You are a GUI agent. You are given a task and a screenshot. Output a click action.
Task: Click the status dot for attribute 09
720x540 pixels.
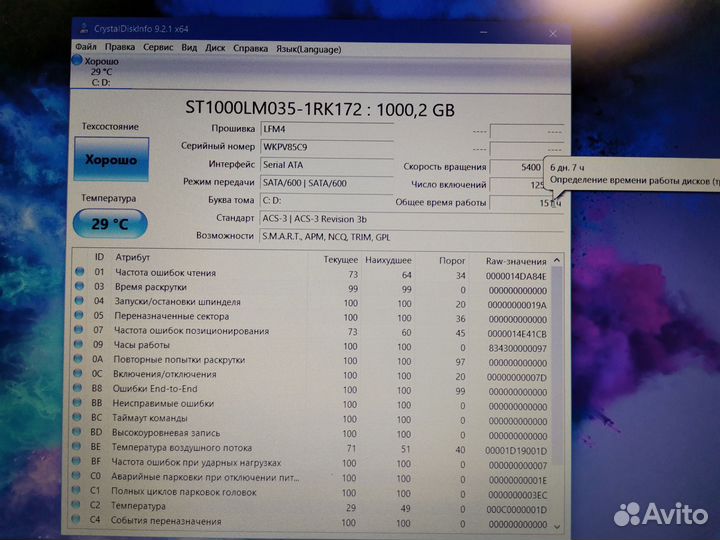(78, 344)
